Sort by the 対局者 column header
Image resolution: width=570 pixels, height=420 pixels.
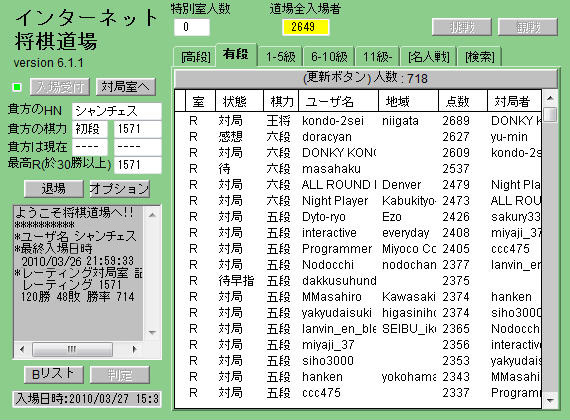(514, 101)
